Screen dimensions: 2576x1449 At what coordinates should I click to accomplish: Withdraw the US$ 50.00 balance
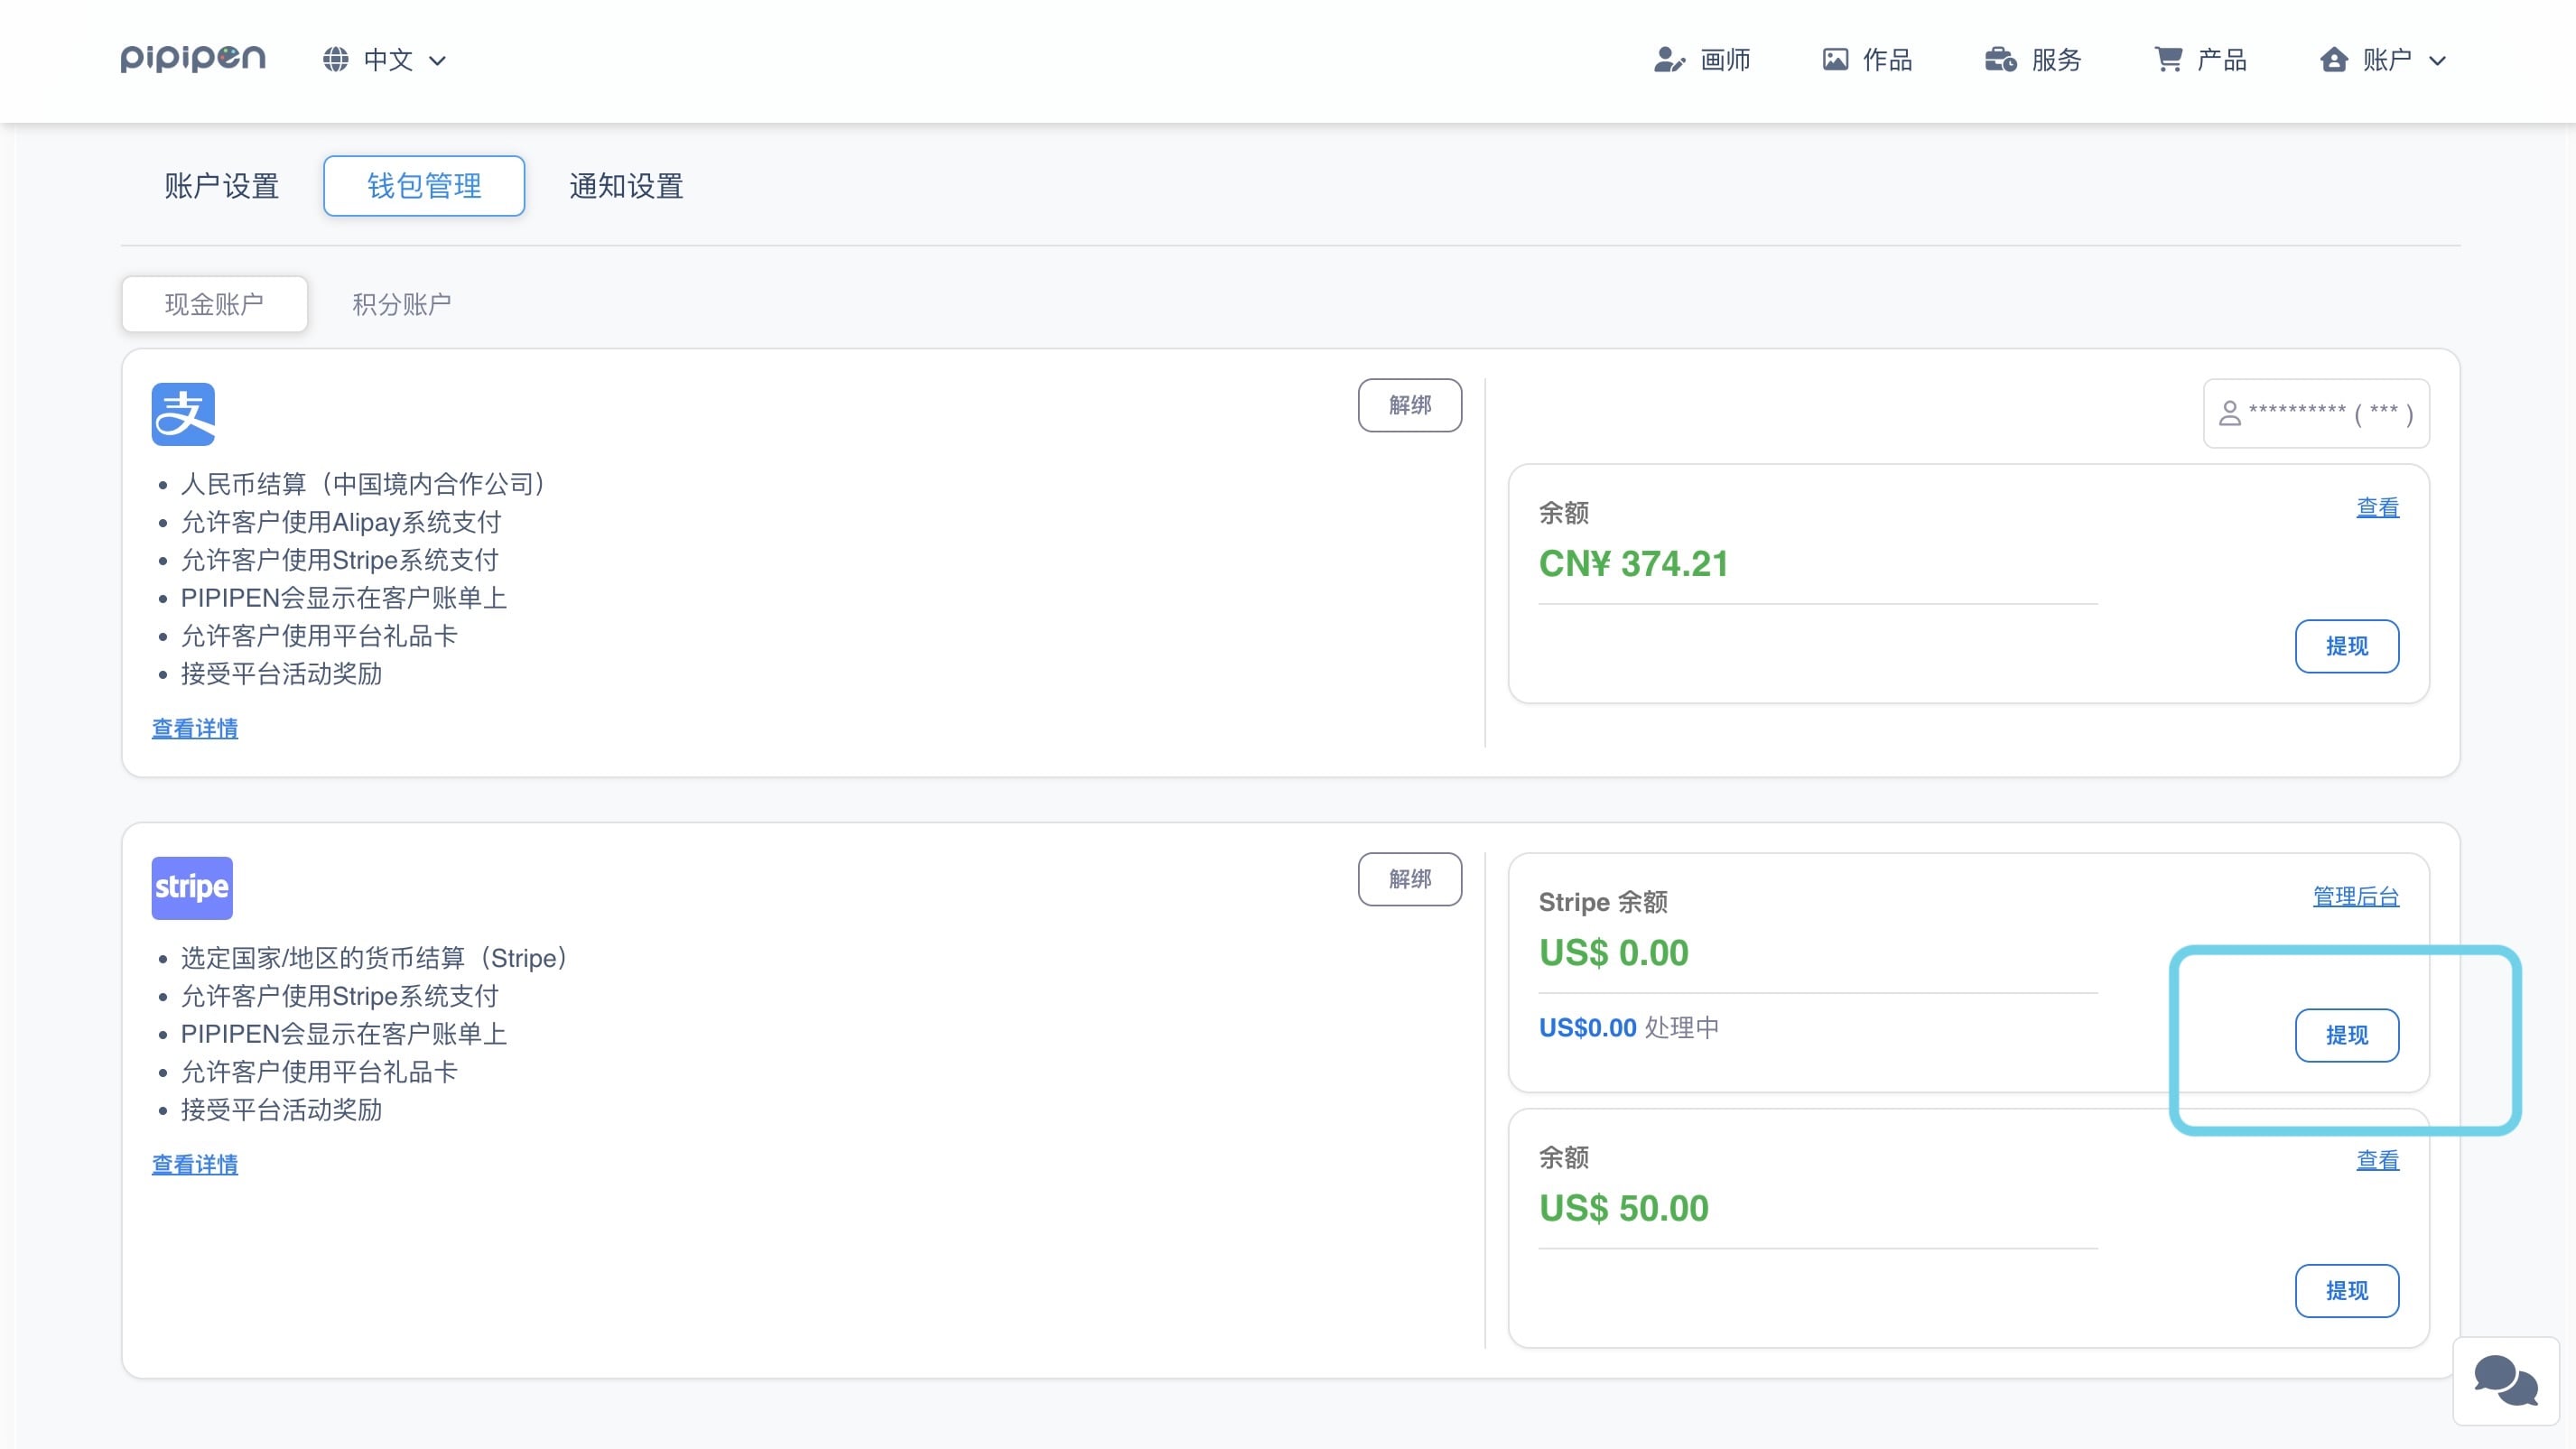pos(2346,1290)
